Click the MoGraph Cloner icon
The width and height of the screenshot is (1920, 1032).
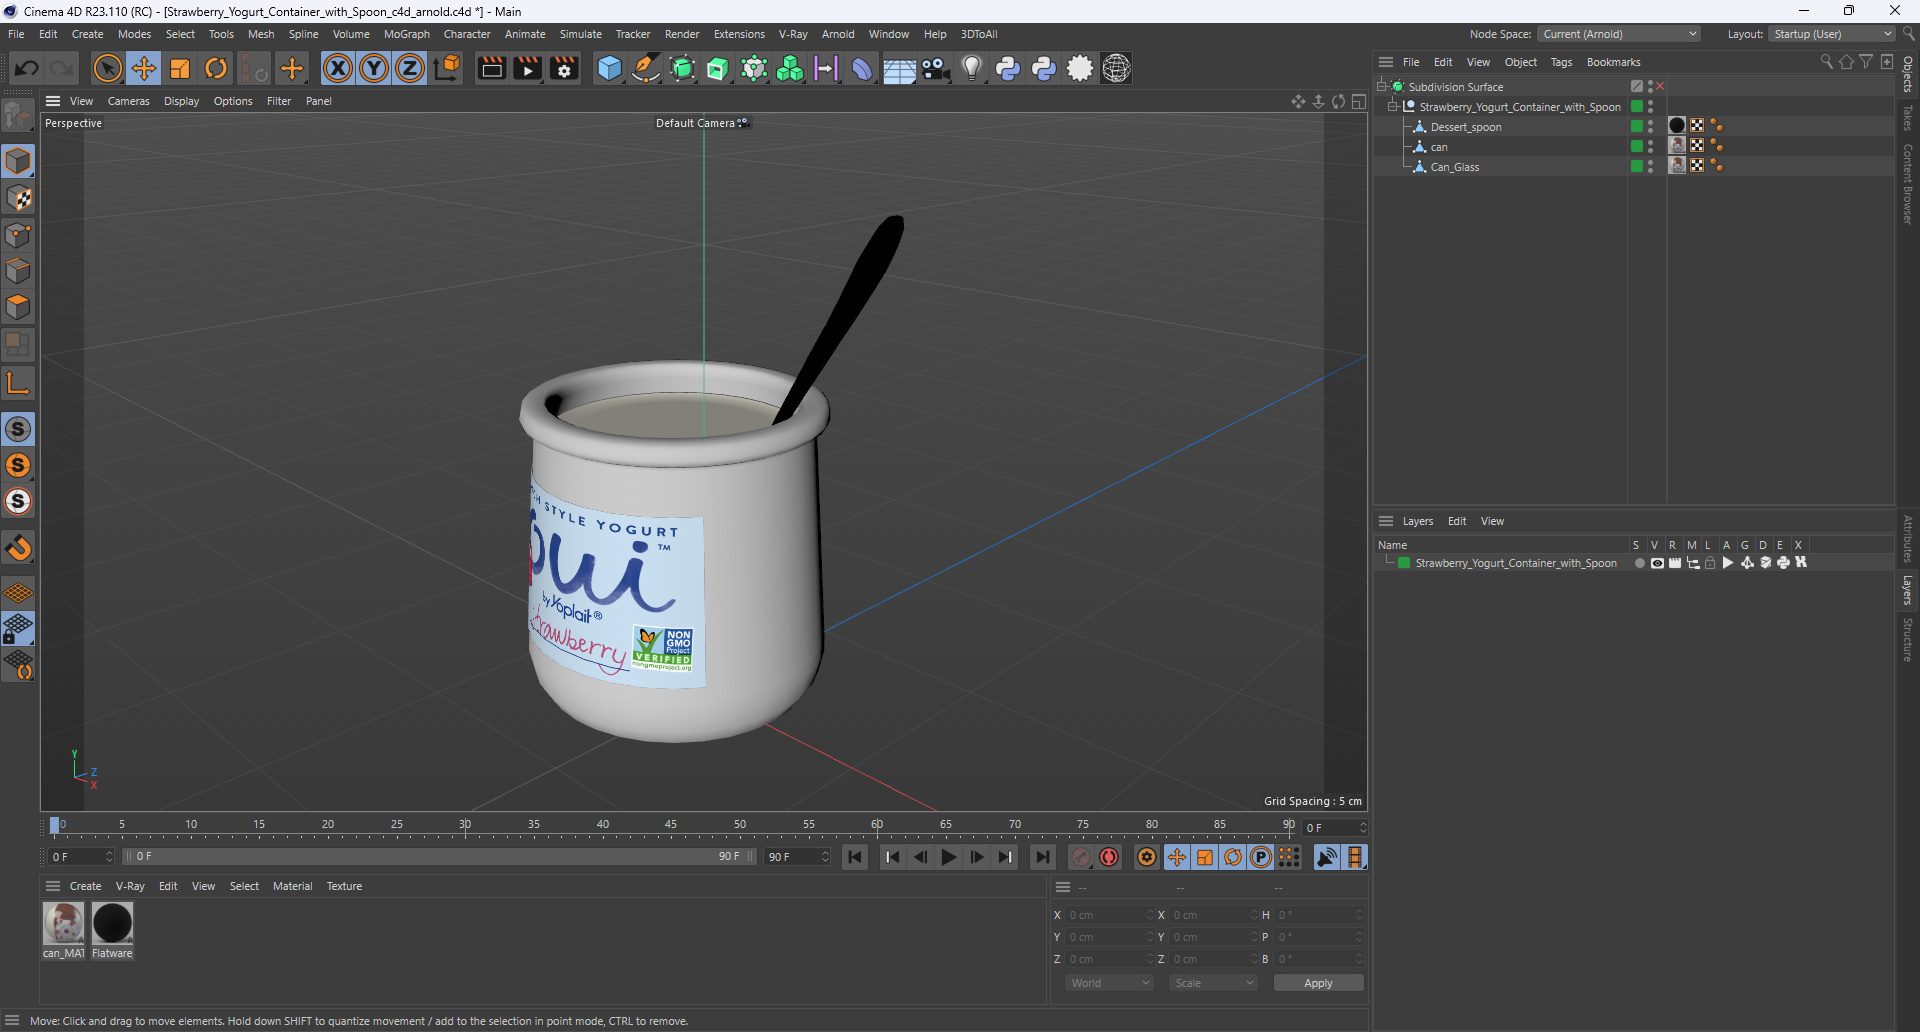[790, 68]
